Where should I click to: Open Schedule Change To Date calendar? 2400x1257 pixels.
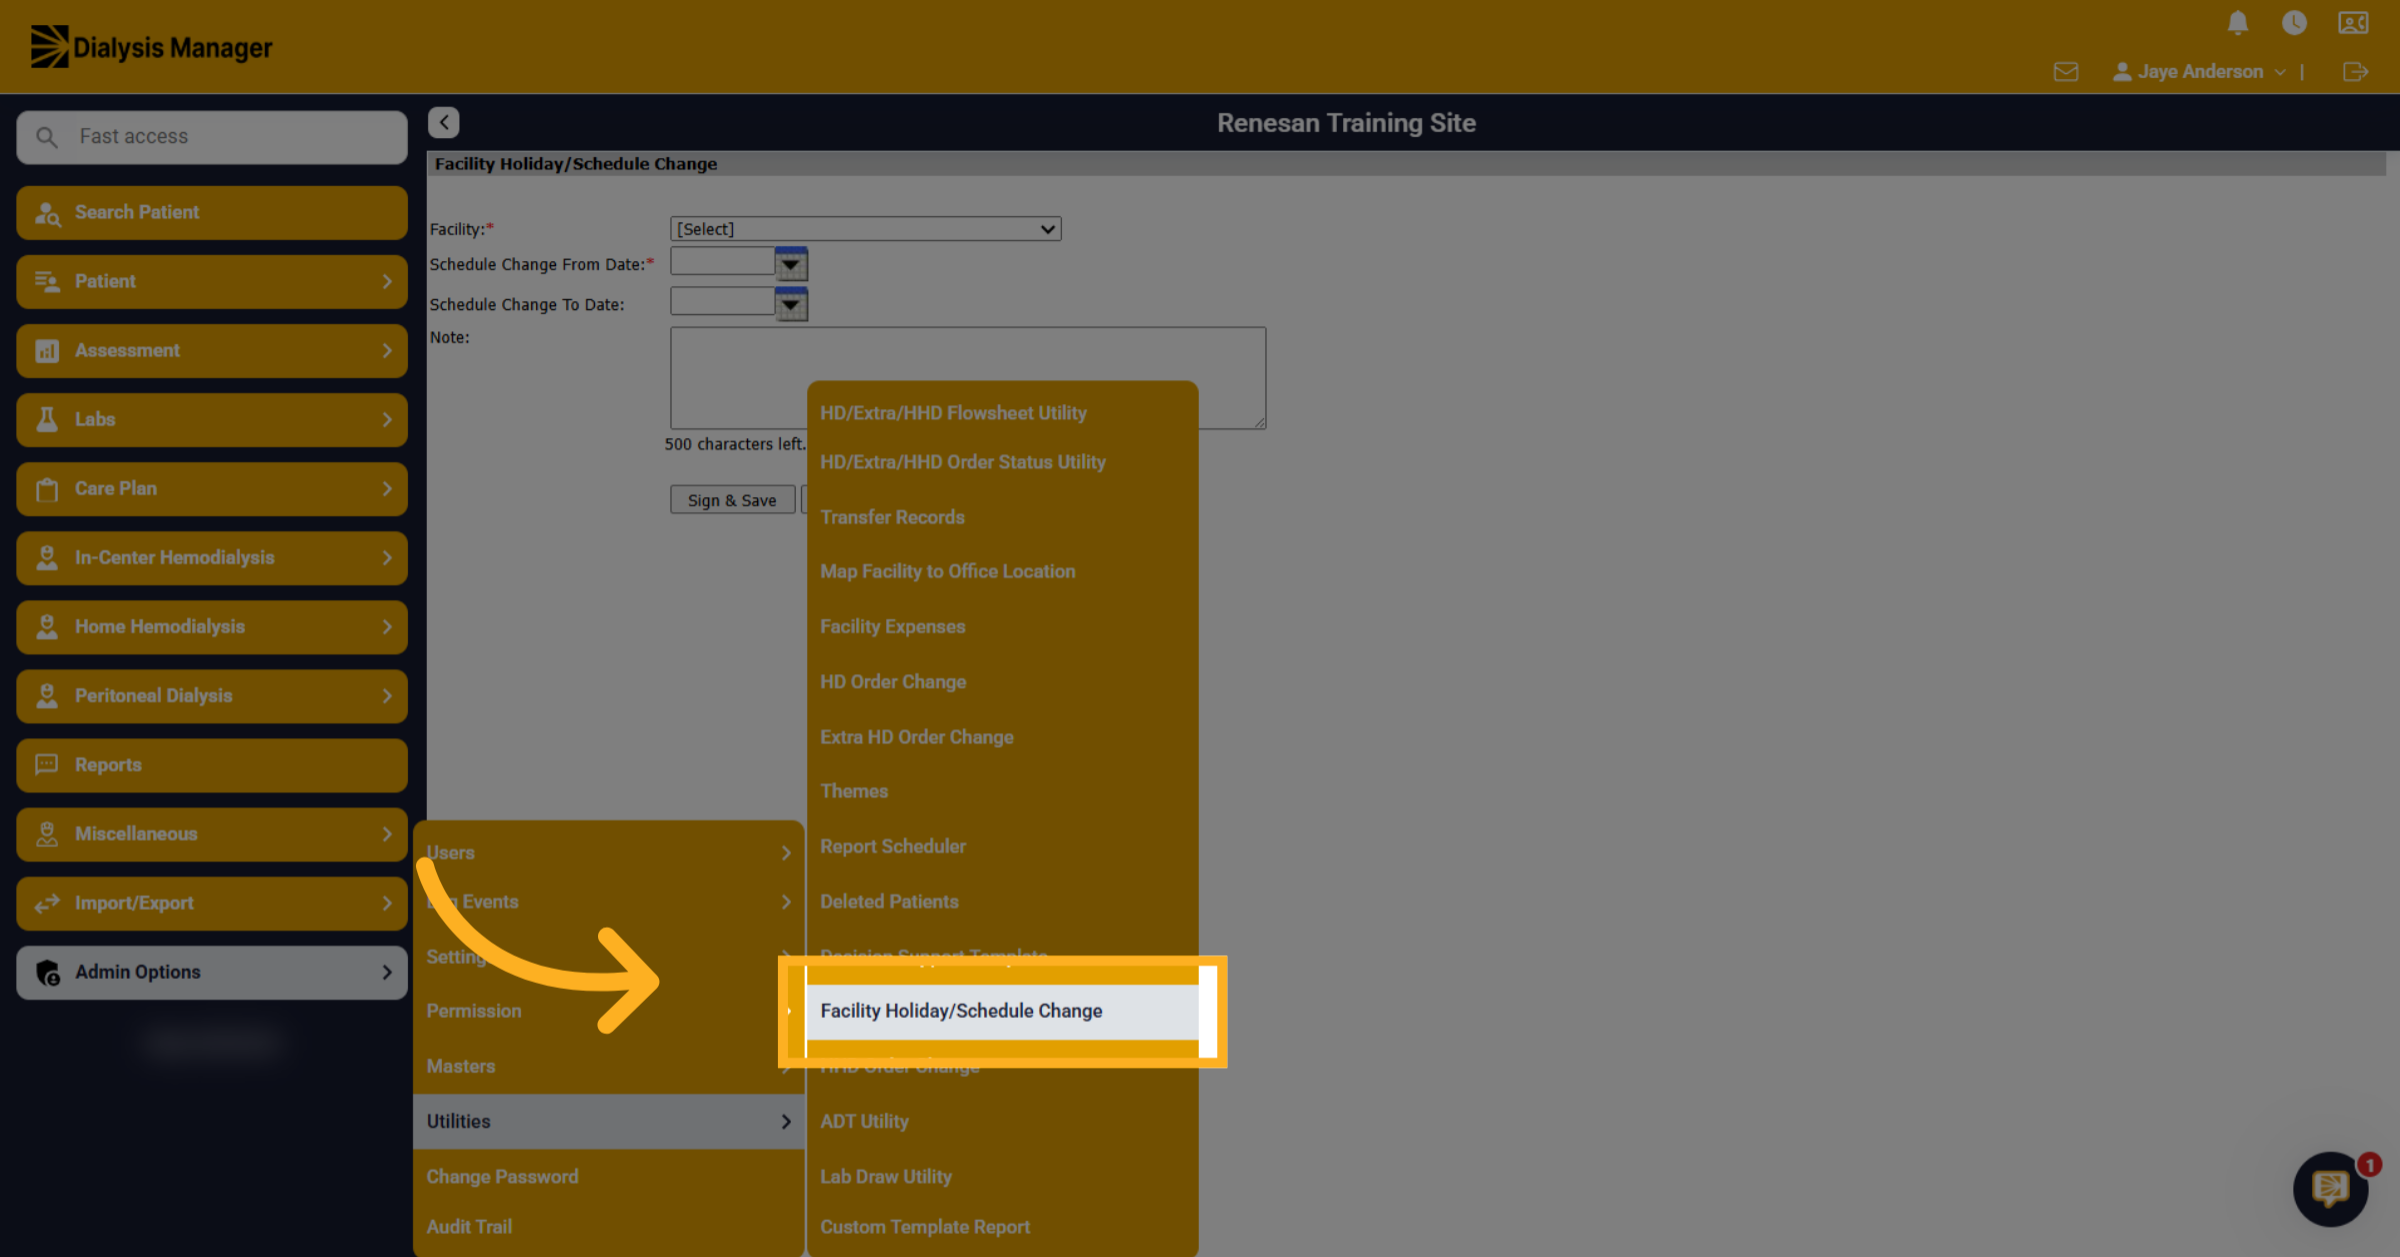pos(791,304)
